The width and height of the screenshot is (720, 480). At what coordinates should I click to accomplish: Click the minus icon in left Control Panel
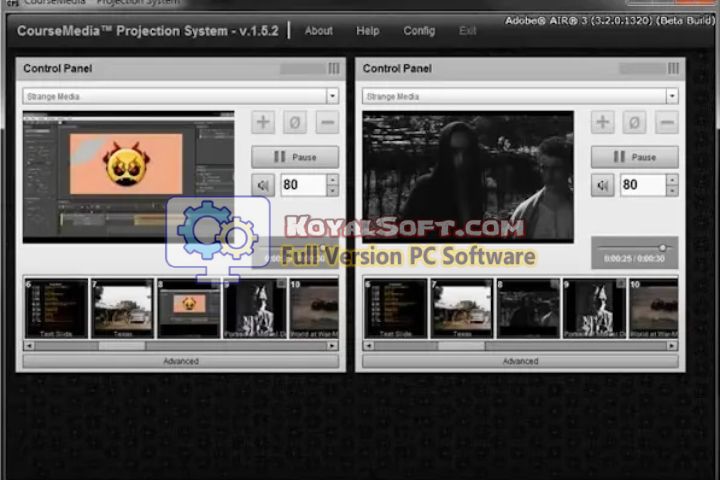pos(327,123)
